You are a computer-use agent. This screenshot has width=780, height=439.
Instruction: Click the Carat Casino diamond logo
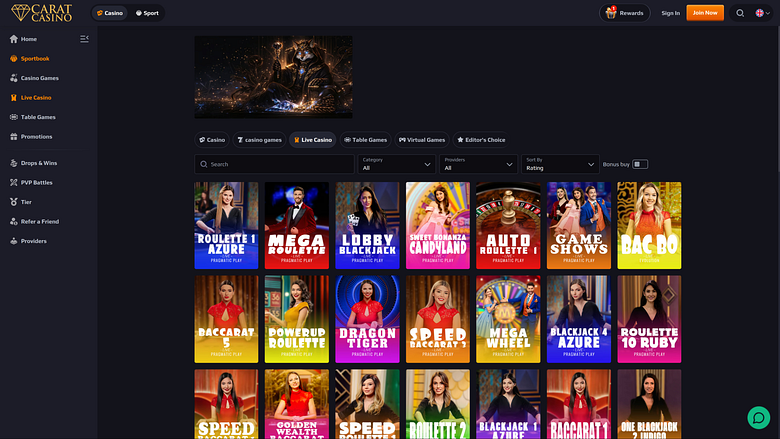click(x=41, y=13)
